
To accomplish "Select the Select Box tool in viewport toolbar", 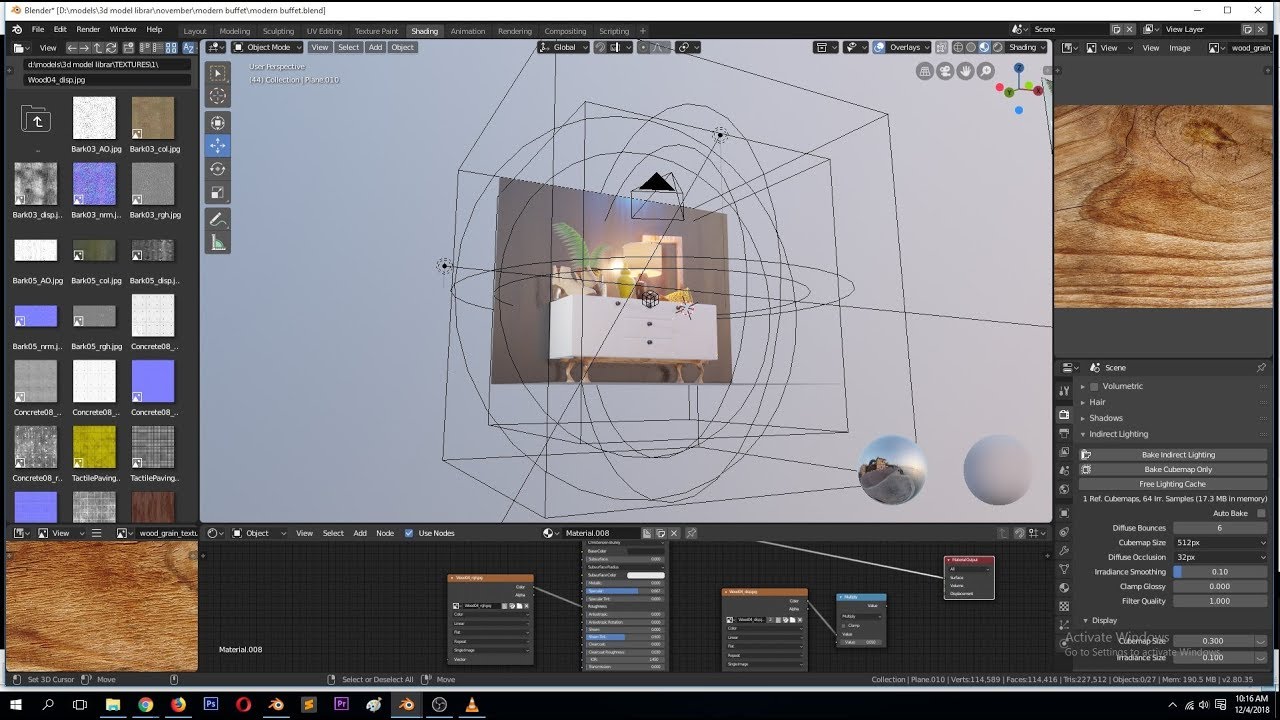I will [x=217, y=73].
